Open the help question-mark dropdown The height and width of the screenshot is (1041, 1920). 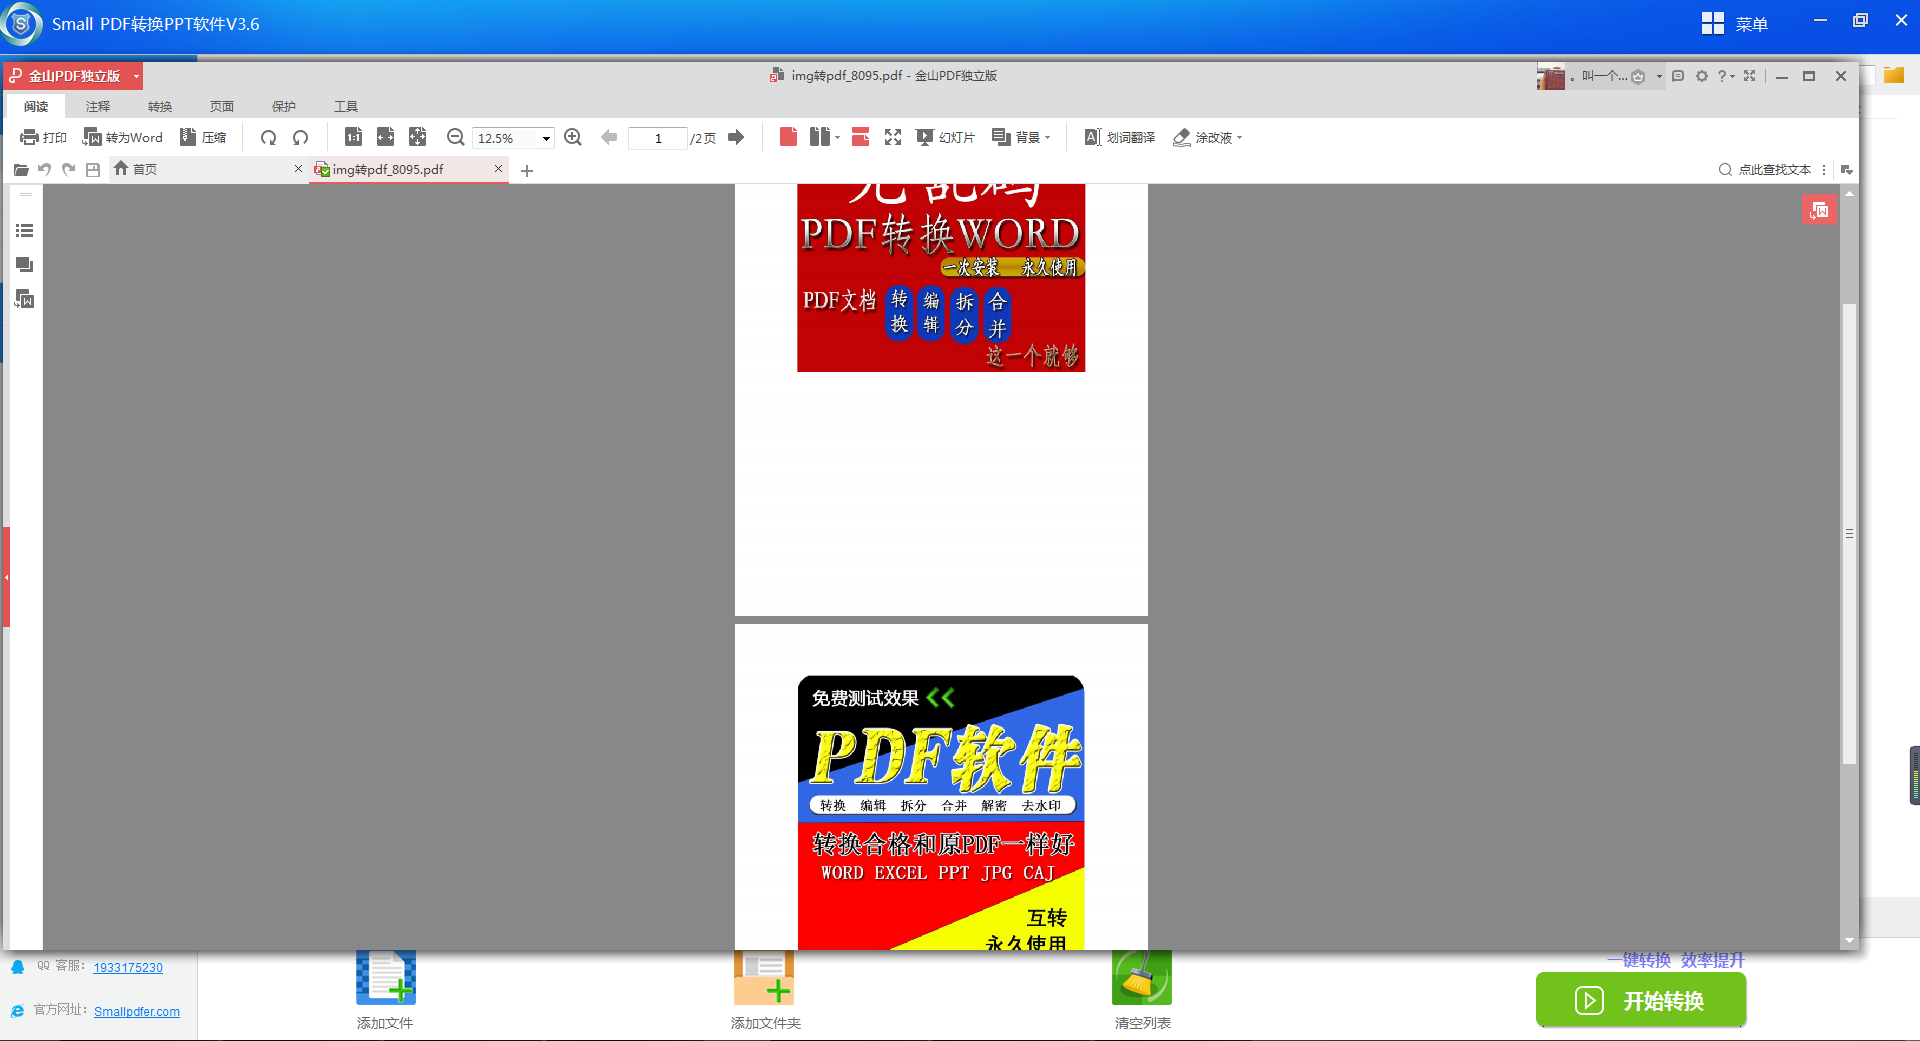[x=1726, y=76]
